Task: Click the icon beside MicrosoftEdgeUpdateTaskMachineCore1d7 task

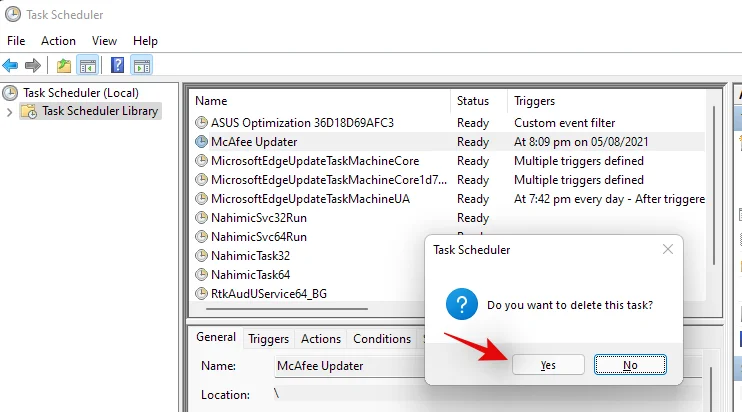Action: [202, 179]
